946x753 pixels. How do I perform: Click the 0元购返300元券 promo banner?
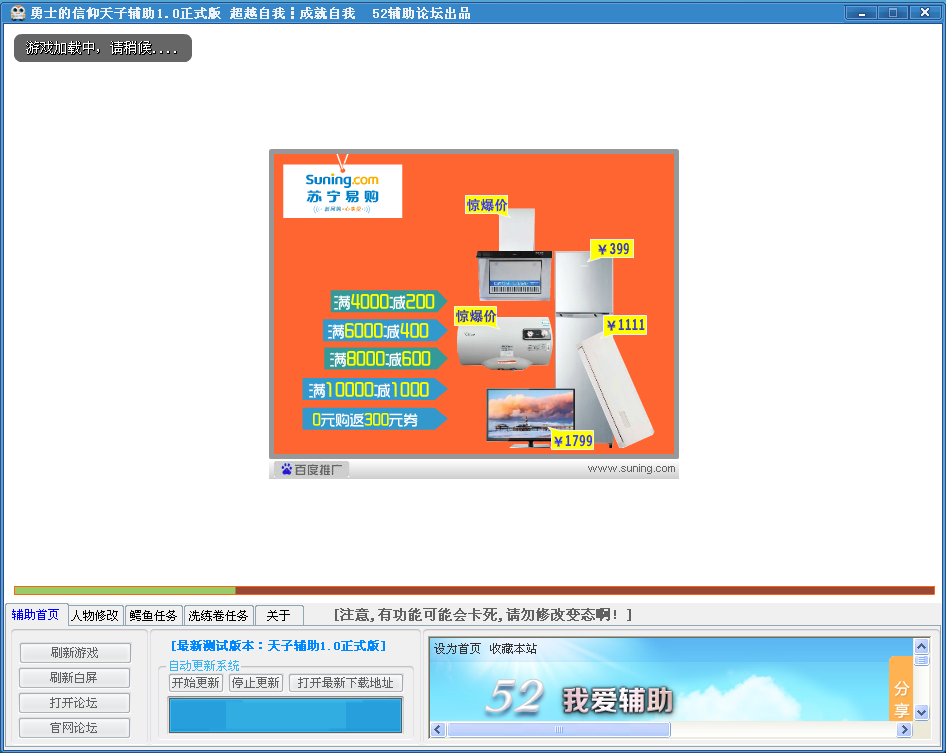(374, 419)
